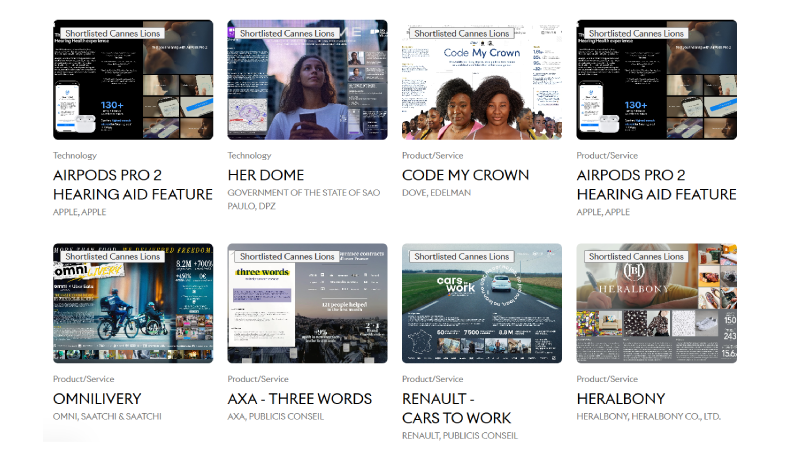Open the Omnilivery campaign thumbnail
Screen dimensions: 800x450
pyautogui.click(x=133, y=303)
